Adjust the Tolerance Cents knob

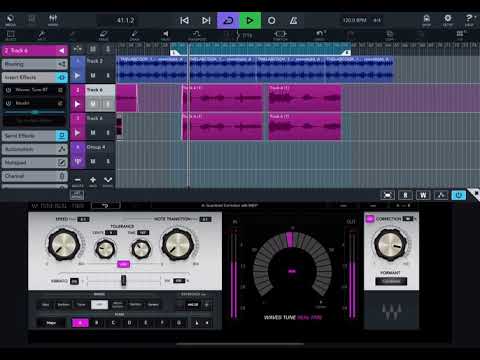(105, 249)
